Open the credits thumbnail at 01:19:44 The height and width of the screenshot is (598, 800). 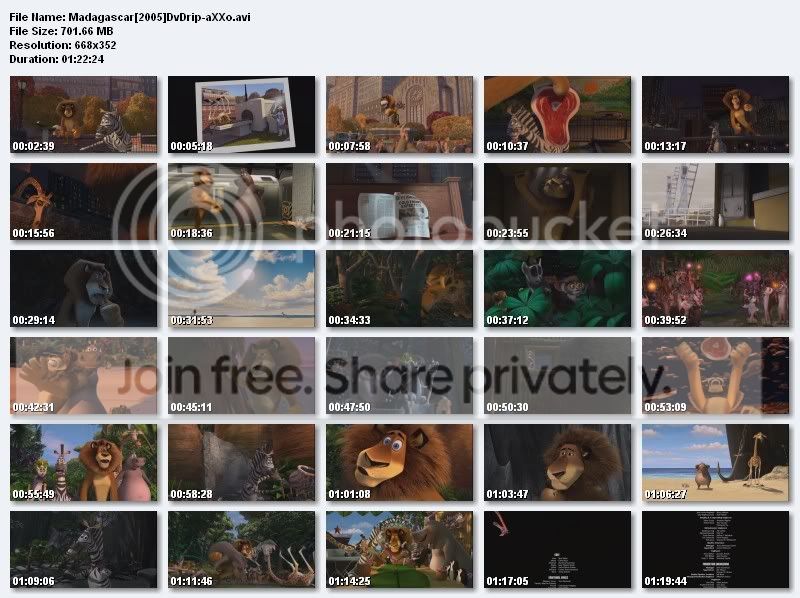pos(715,550)
